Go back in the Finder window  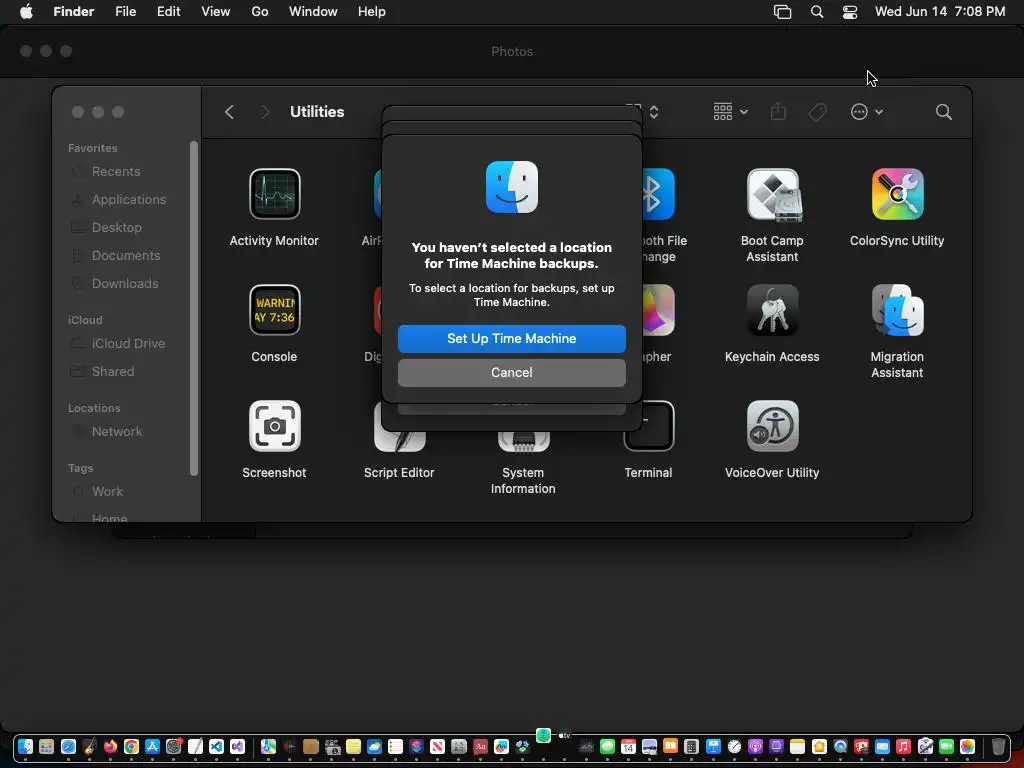pyautogui.click(x=229, y=112)
